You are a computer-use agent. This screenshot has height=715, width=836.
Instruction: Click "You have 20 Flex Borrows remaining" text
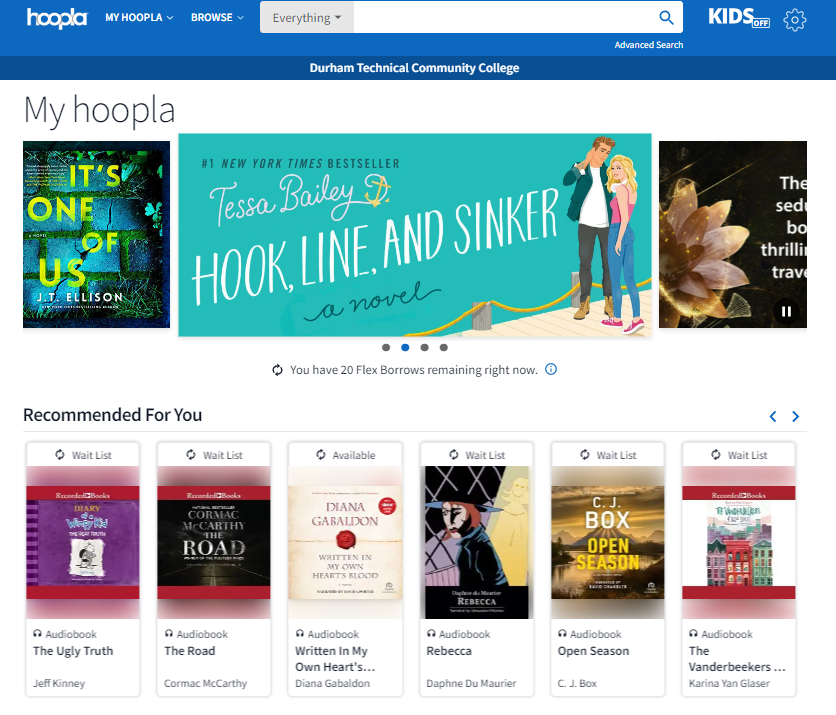tap(414, 370)
